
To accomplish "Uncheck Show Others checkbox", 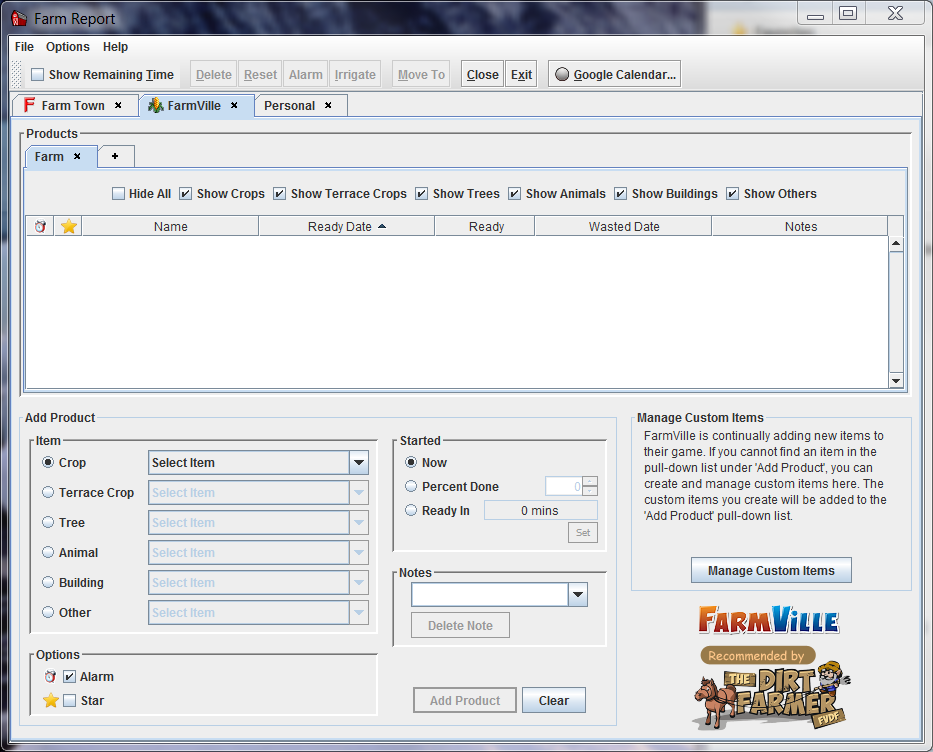I will pos(732,193).
